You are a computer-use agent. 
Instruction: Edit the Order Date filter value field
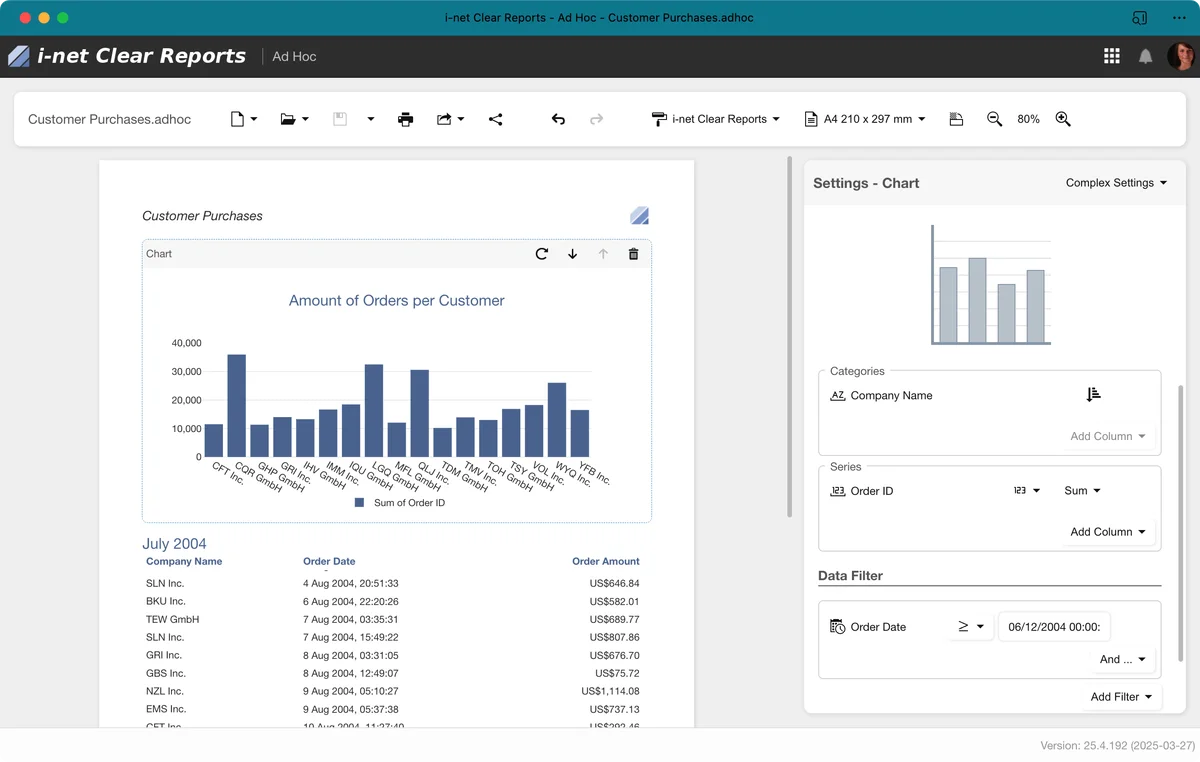point(1054,627)
